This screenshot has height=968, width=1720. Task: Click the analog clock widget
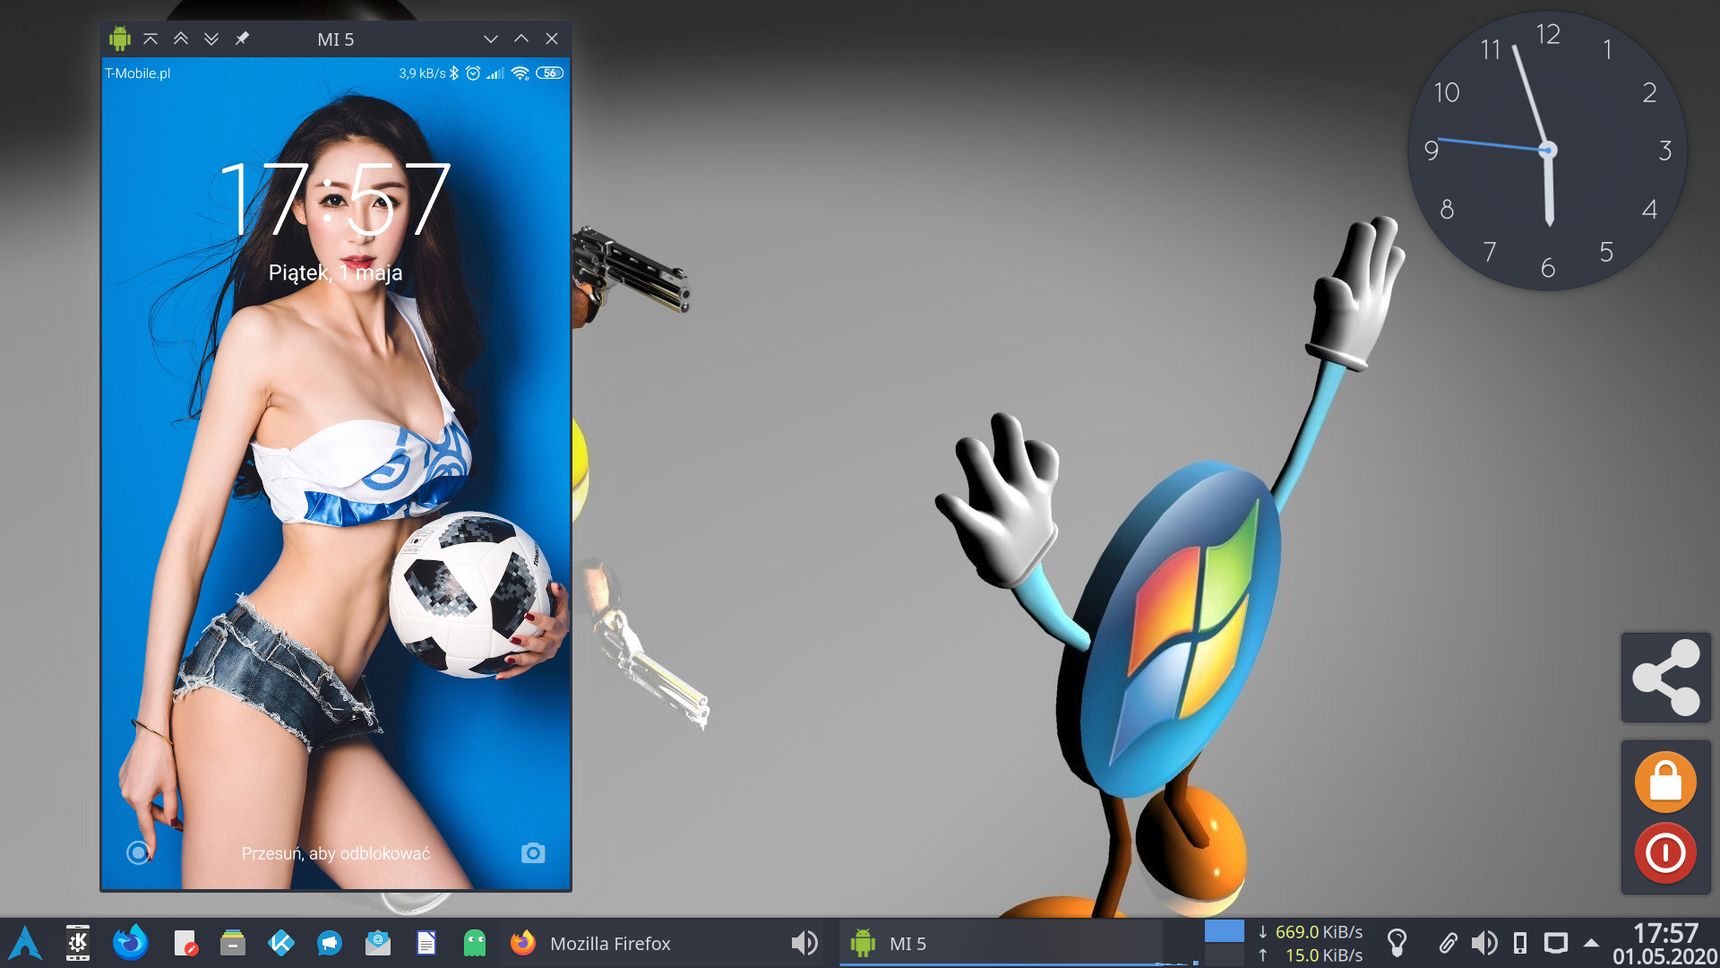(1547, 151)
